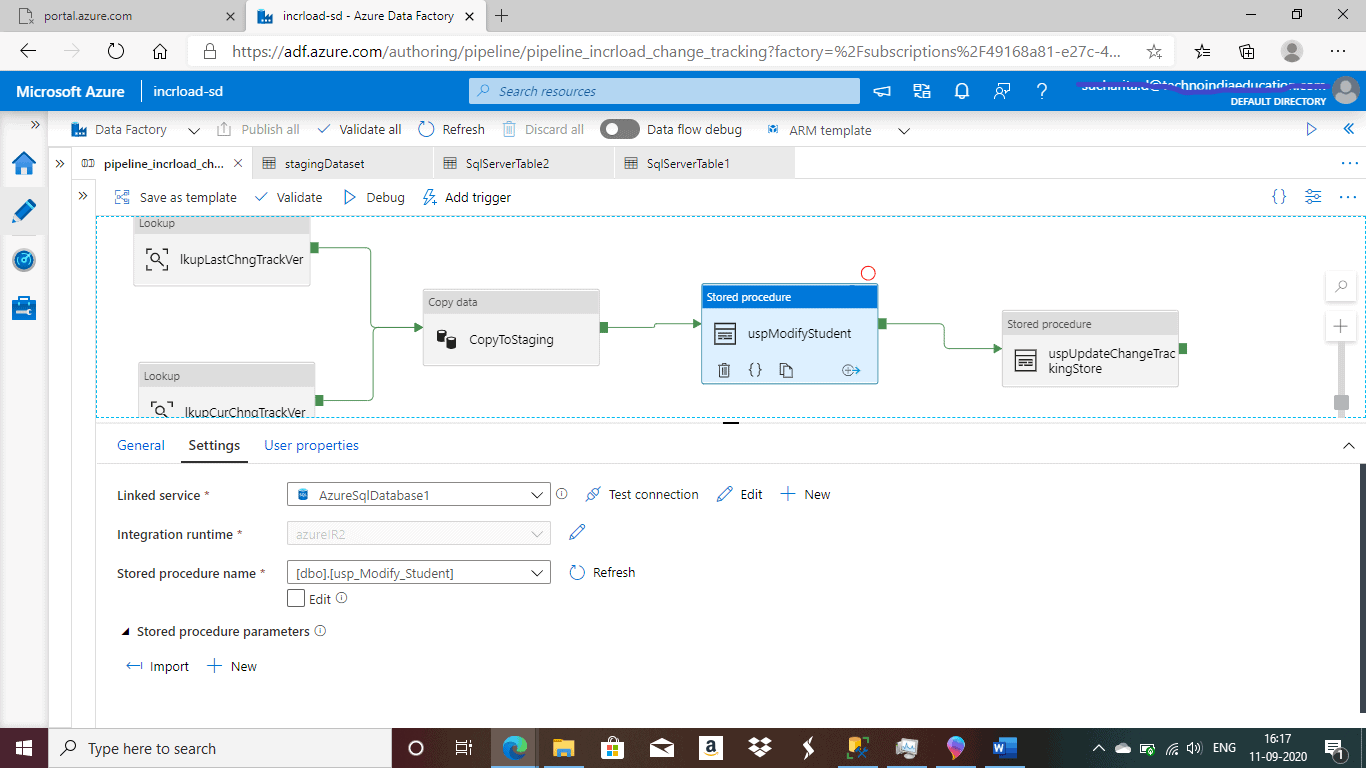Collapse Stored procedure parameters section
1366x768 pixels.
(126, 632)
